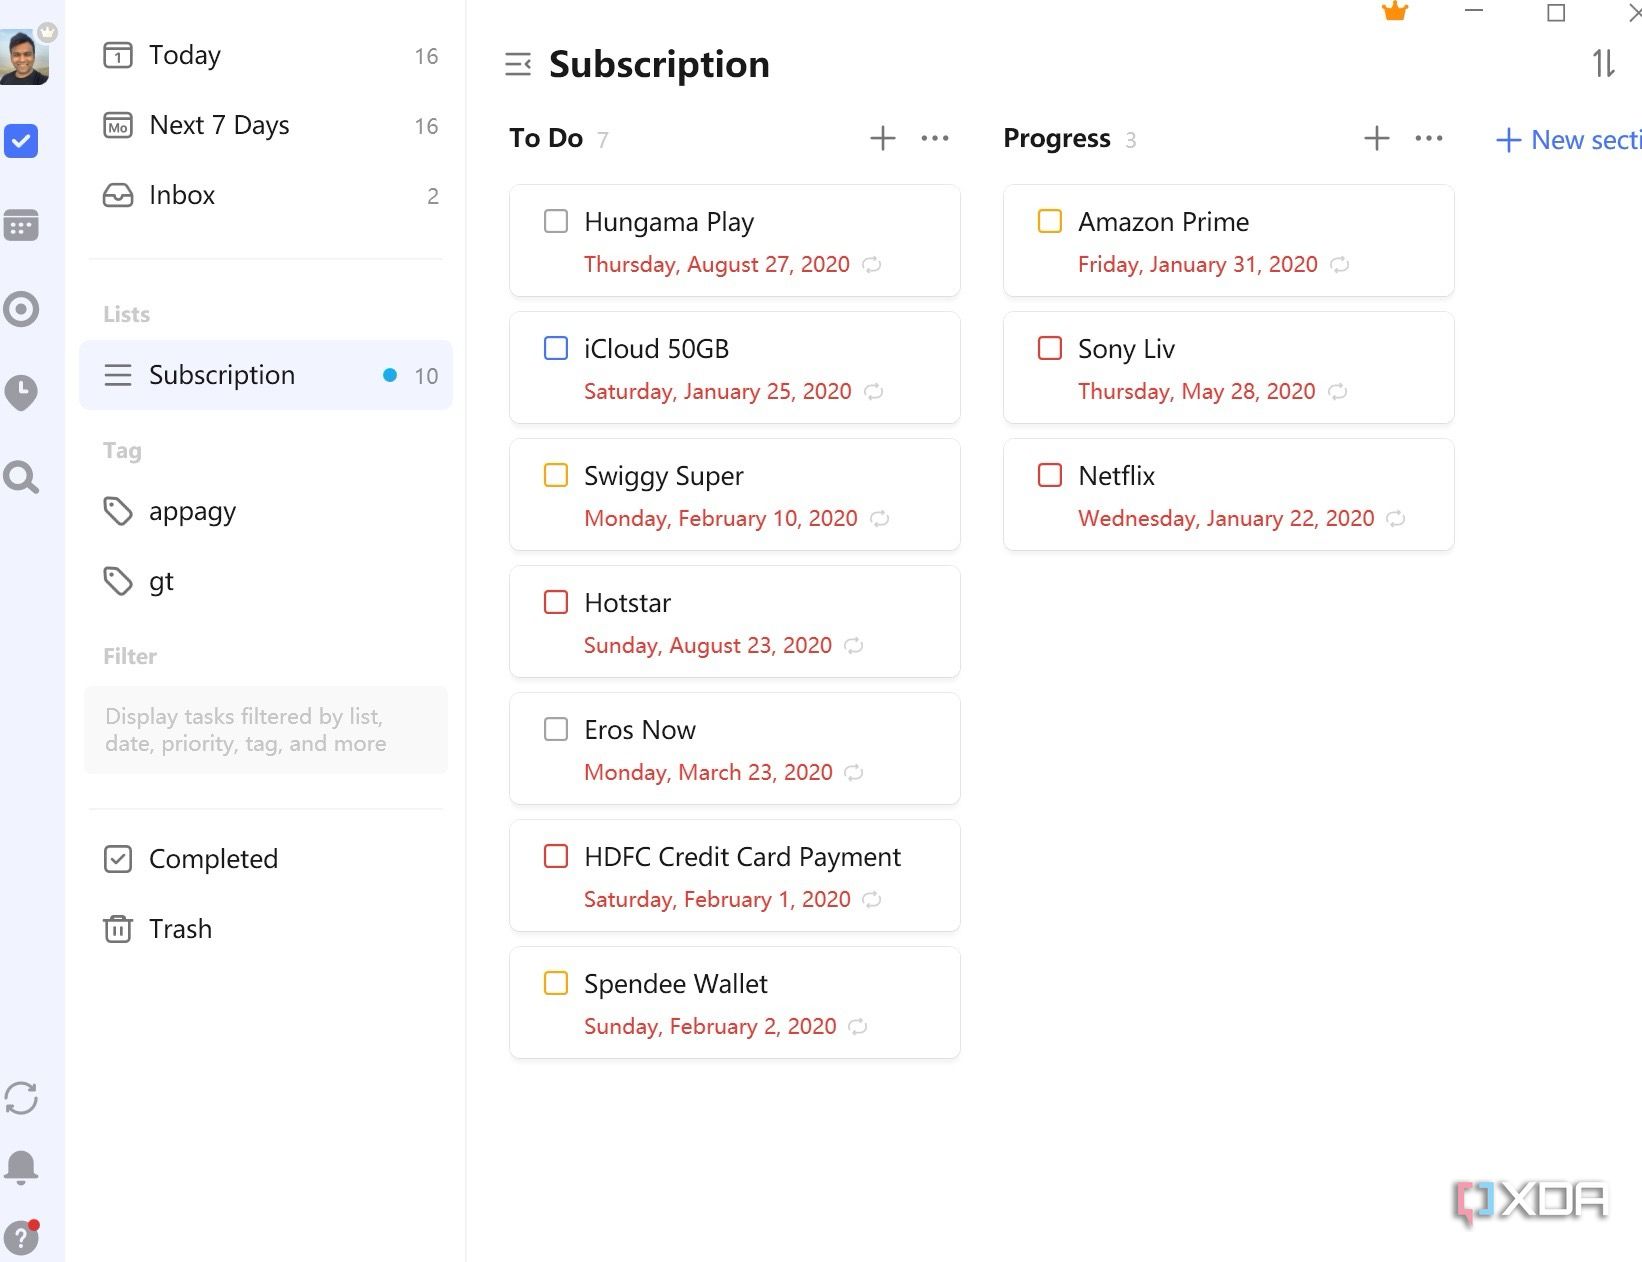
Task: Click the Monday, February 10, 2020 due date
Action: tap(721, 519)
